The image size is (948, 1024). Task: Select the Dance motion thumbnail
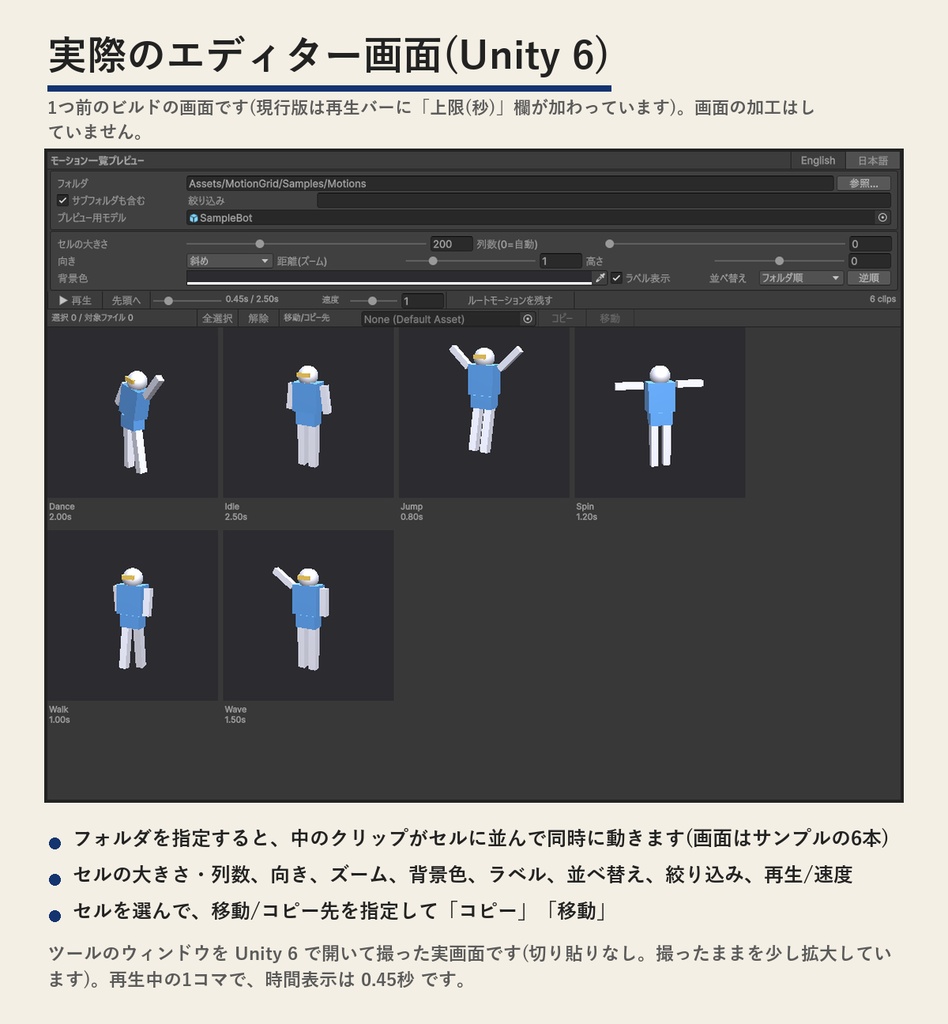point(133,413)
